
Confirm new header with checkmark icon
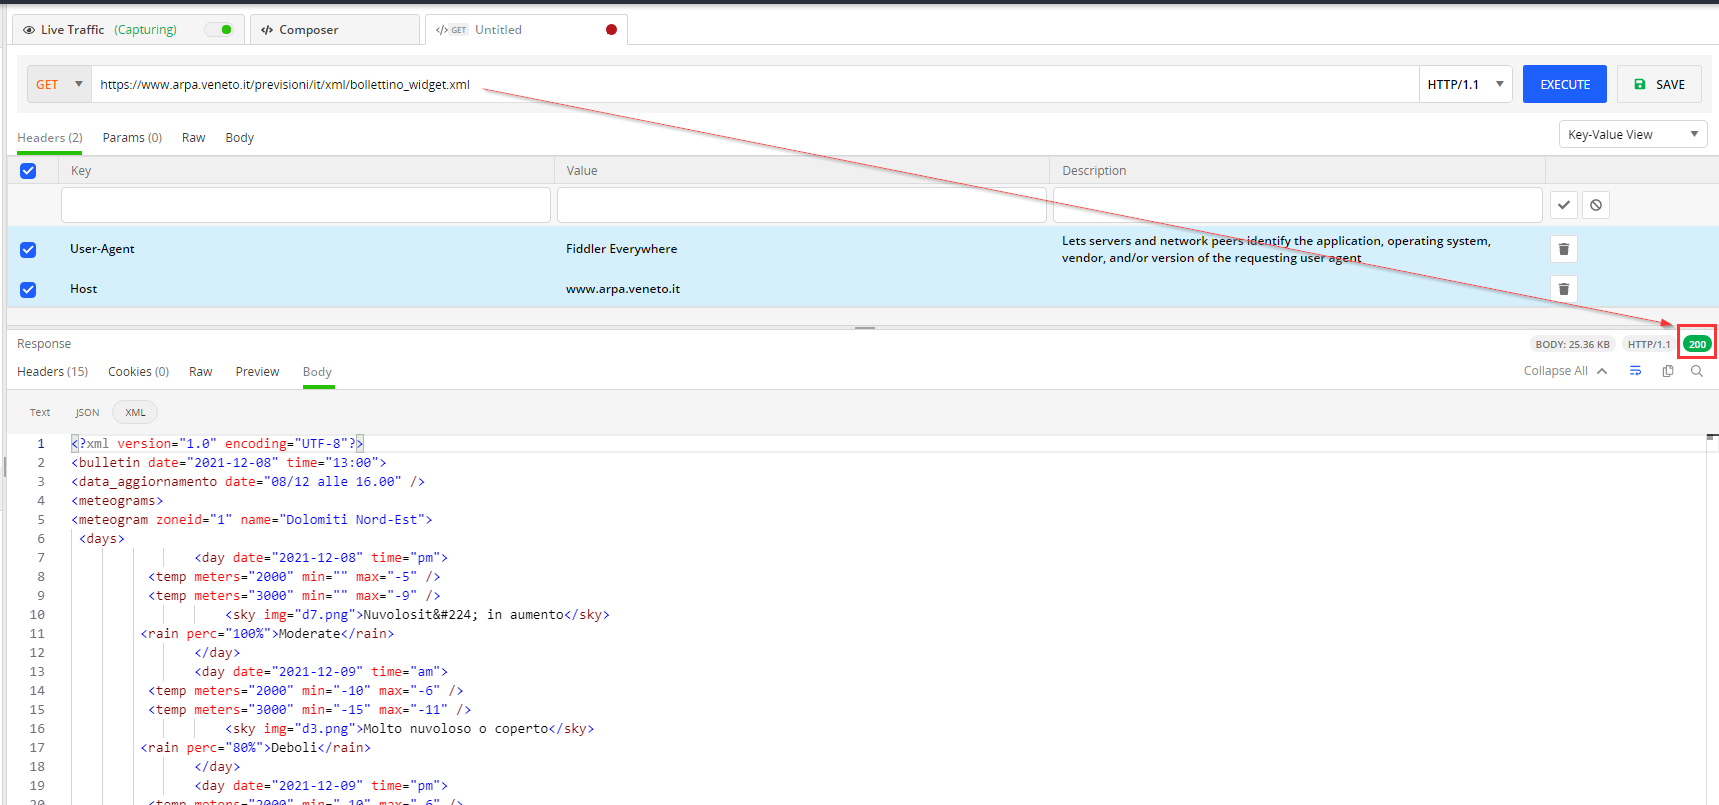pyautogui.click(x=1563, y=205)
